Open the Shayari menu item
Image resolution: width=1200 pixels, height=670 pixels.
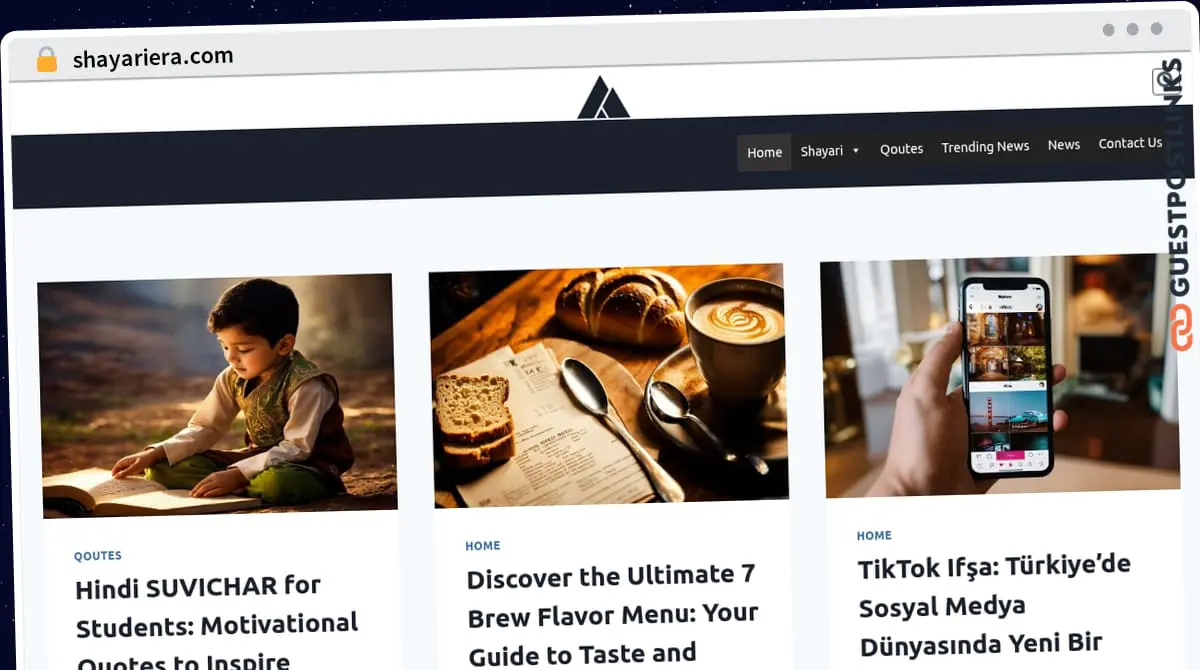click(x=822, y=151)
